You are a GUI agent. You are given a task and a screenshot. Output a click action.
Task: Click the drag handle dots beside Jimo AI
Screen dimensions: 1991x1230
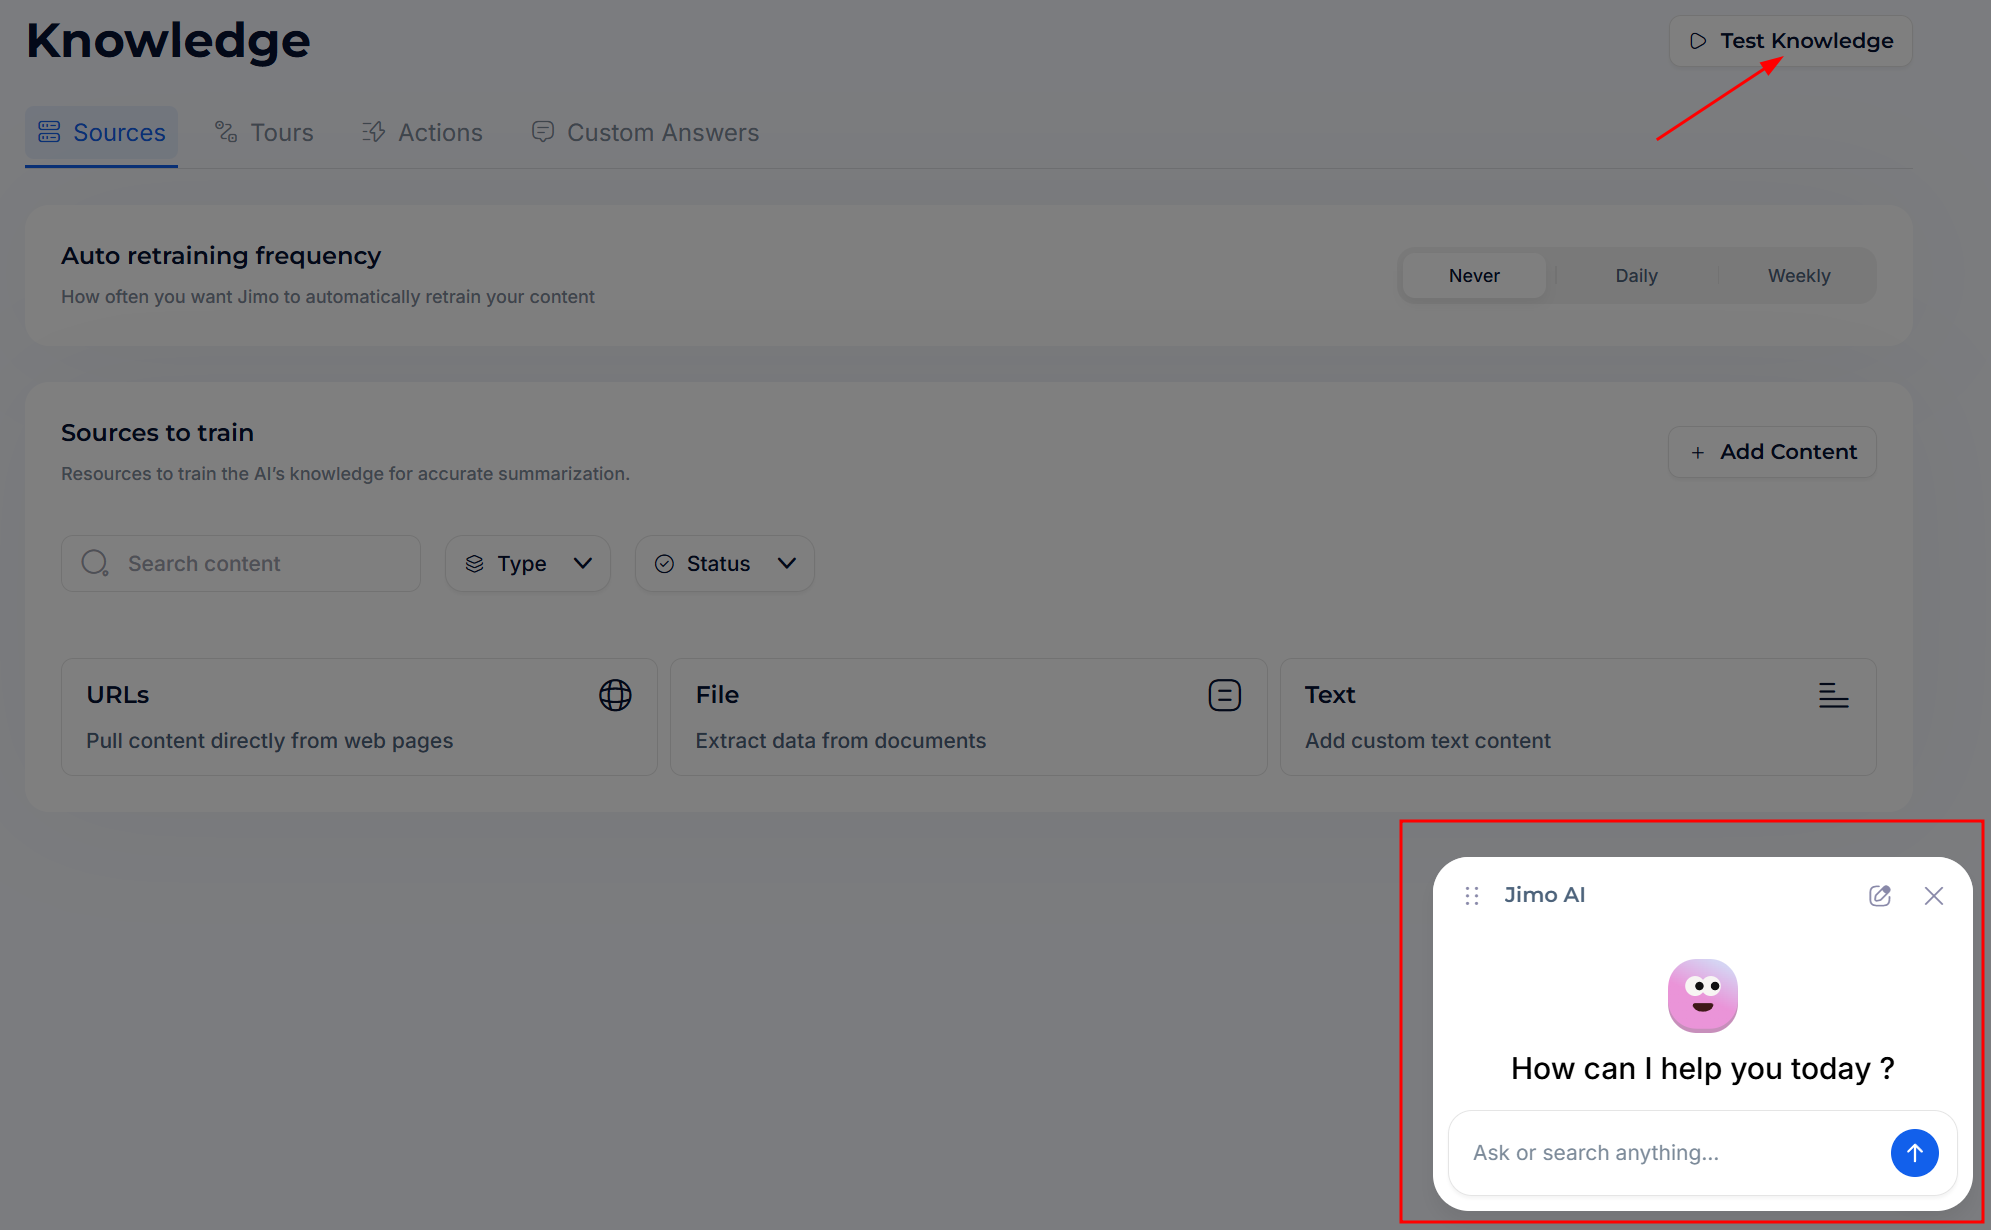click(1472, 896)
